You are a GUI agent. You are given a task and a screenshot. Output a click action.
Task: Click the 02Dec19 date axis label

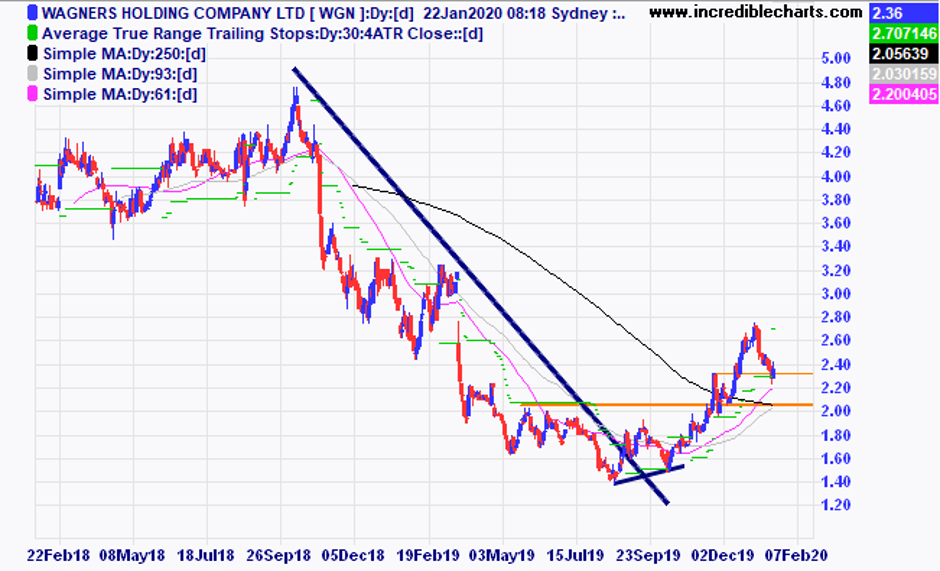(722, 555)
